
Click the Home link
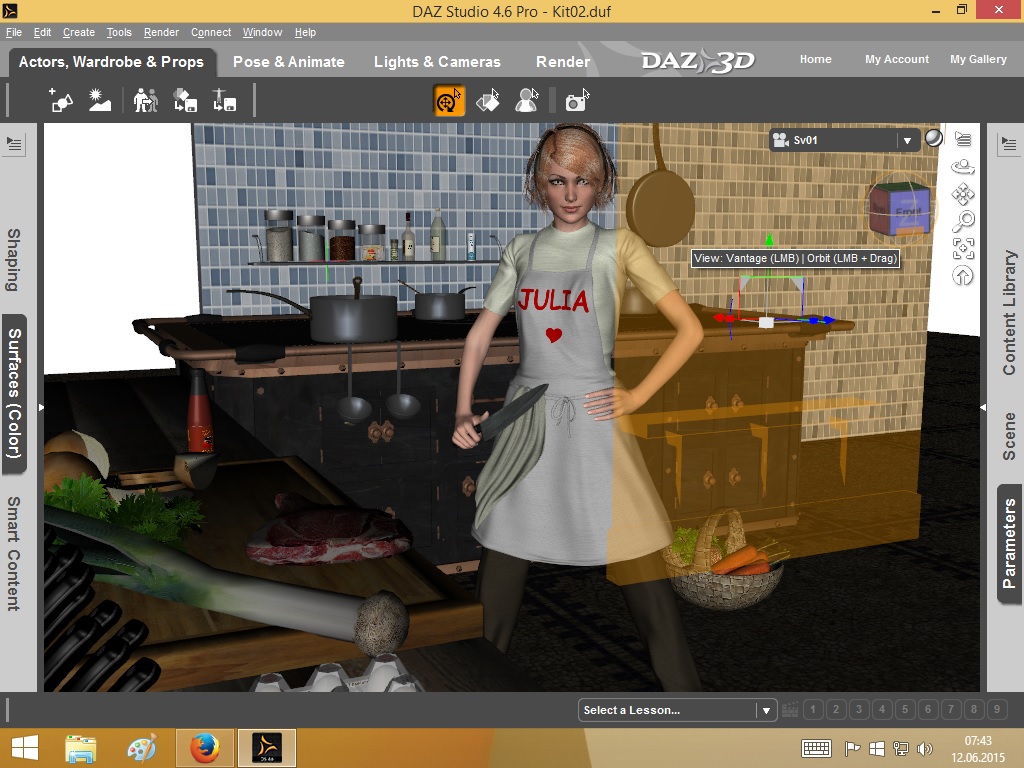pyautogui.click(x=816, y=59)
